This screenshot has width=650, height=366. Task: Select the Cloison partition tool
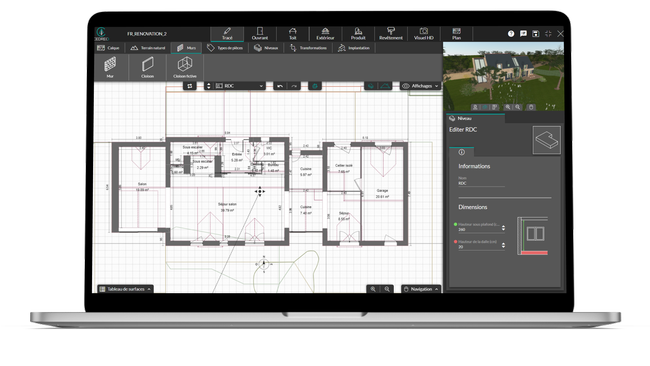click(x=147, y=67)
